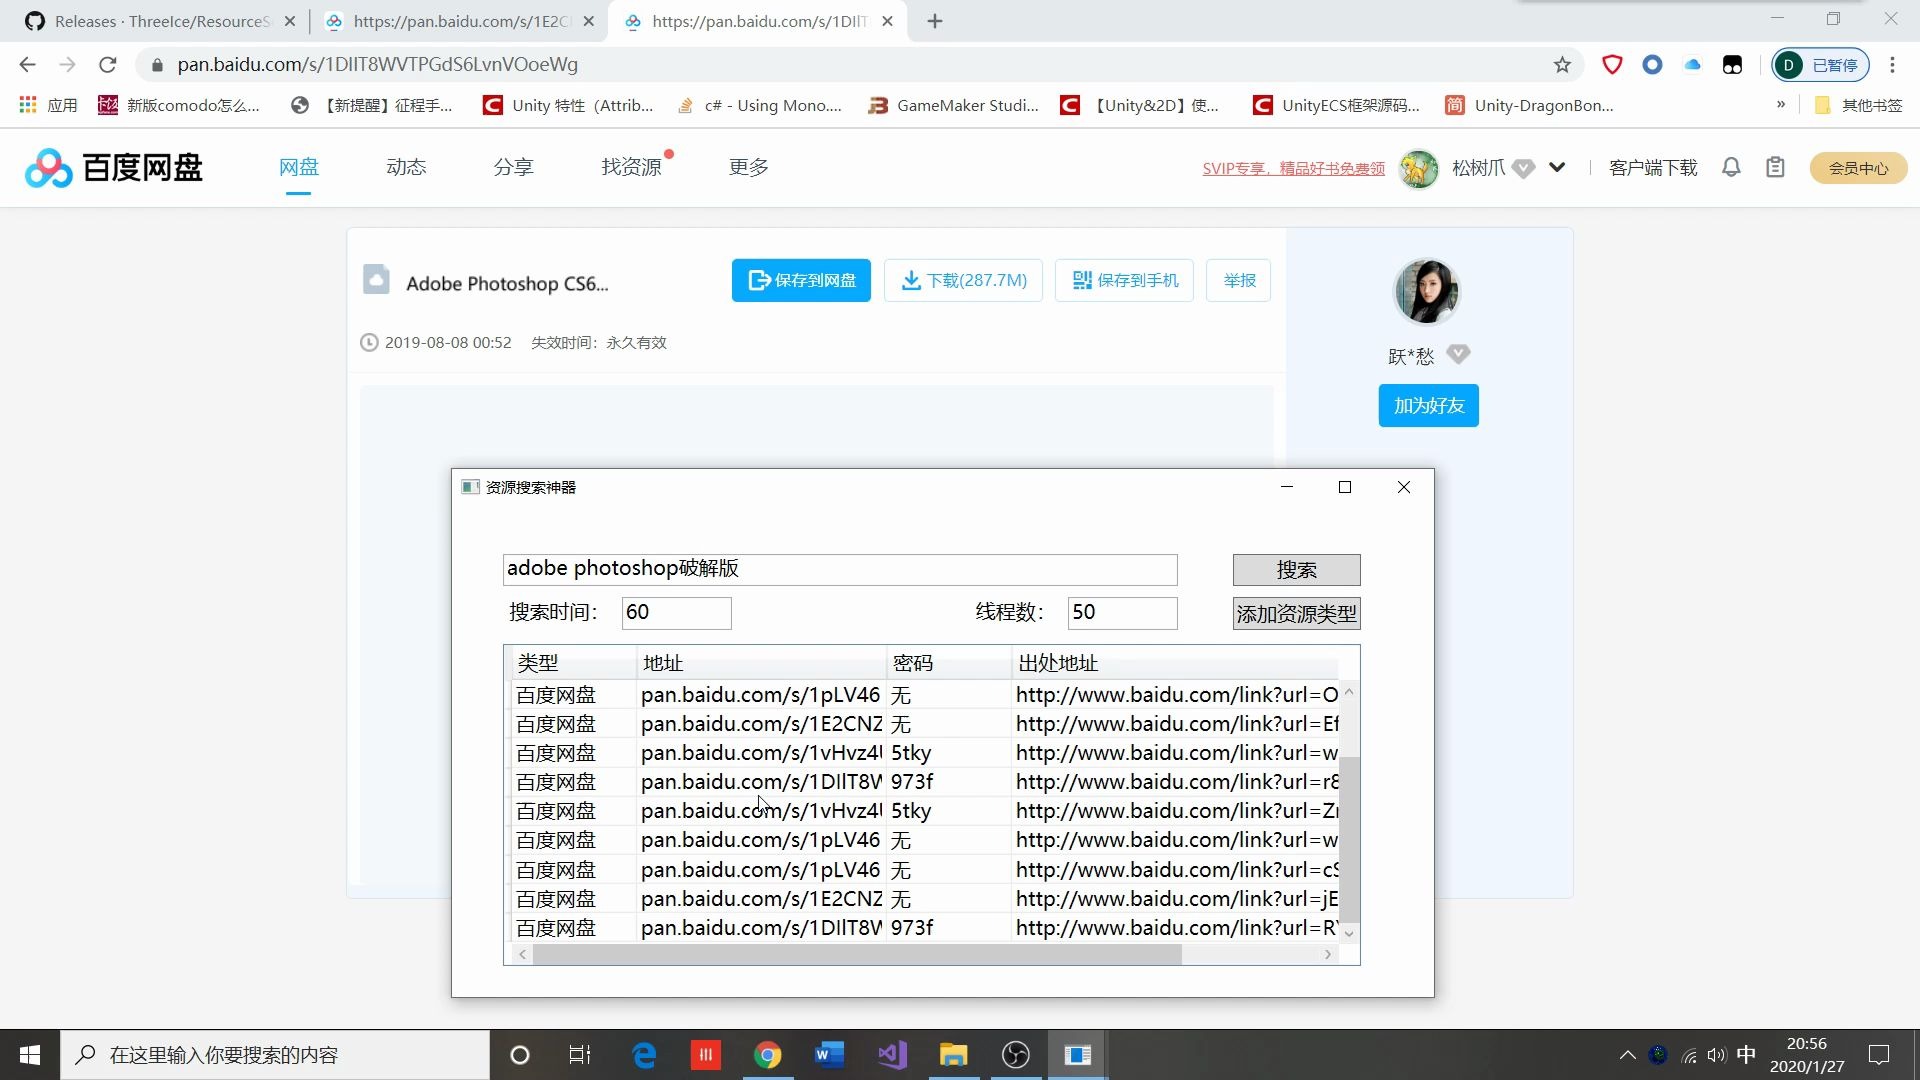Select the 动态 navigation item
Screen dimensions: 1920x1080
406,167
